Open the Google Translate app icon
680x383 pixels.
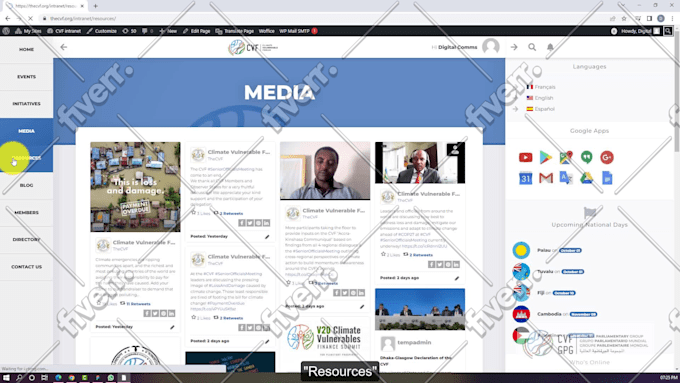(566, 178)
